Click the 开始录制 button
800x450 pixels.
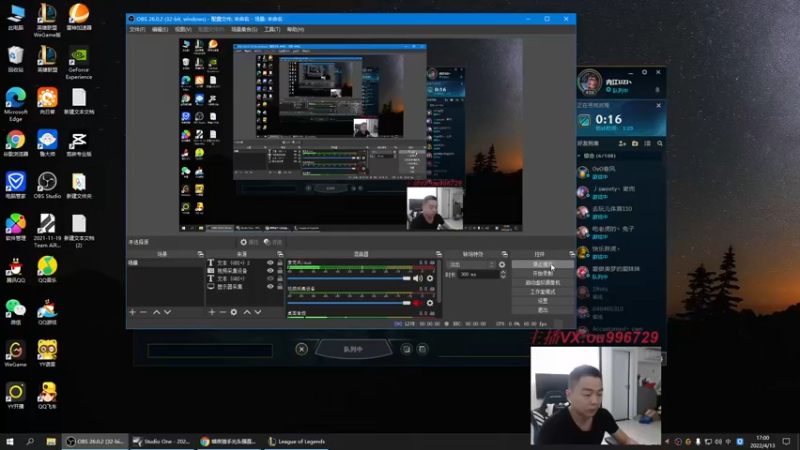point(542,273)
